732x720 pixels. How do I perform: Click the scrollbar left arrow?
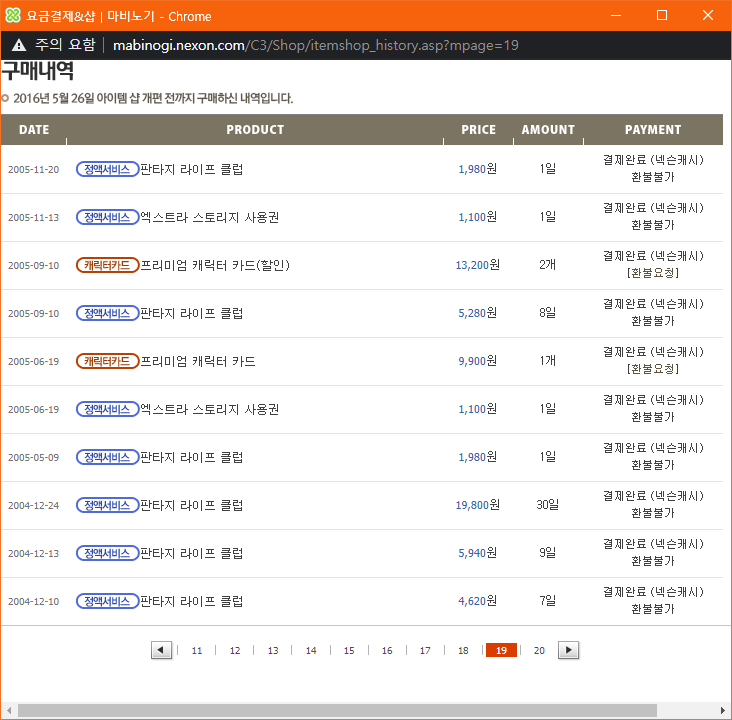[x=8, y=710]
